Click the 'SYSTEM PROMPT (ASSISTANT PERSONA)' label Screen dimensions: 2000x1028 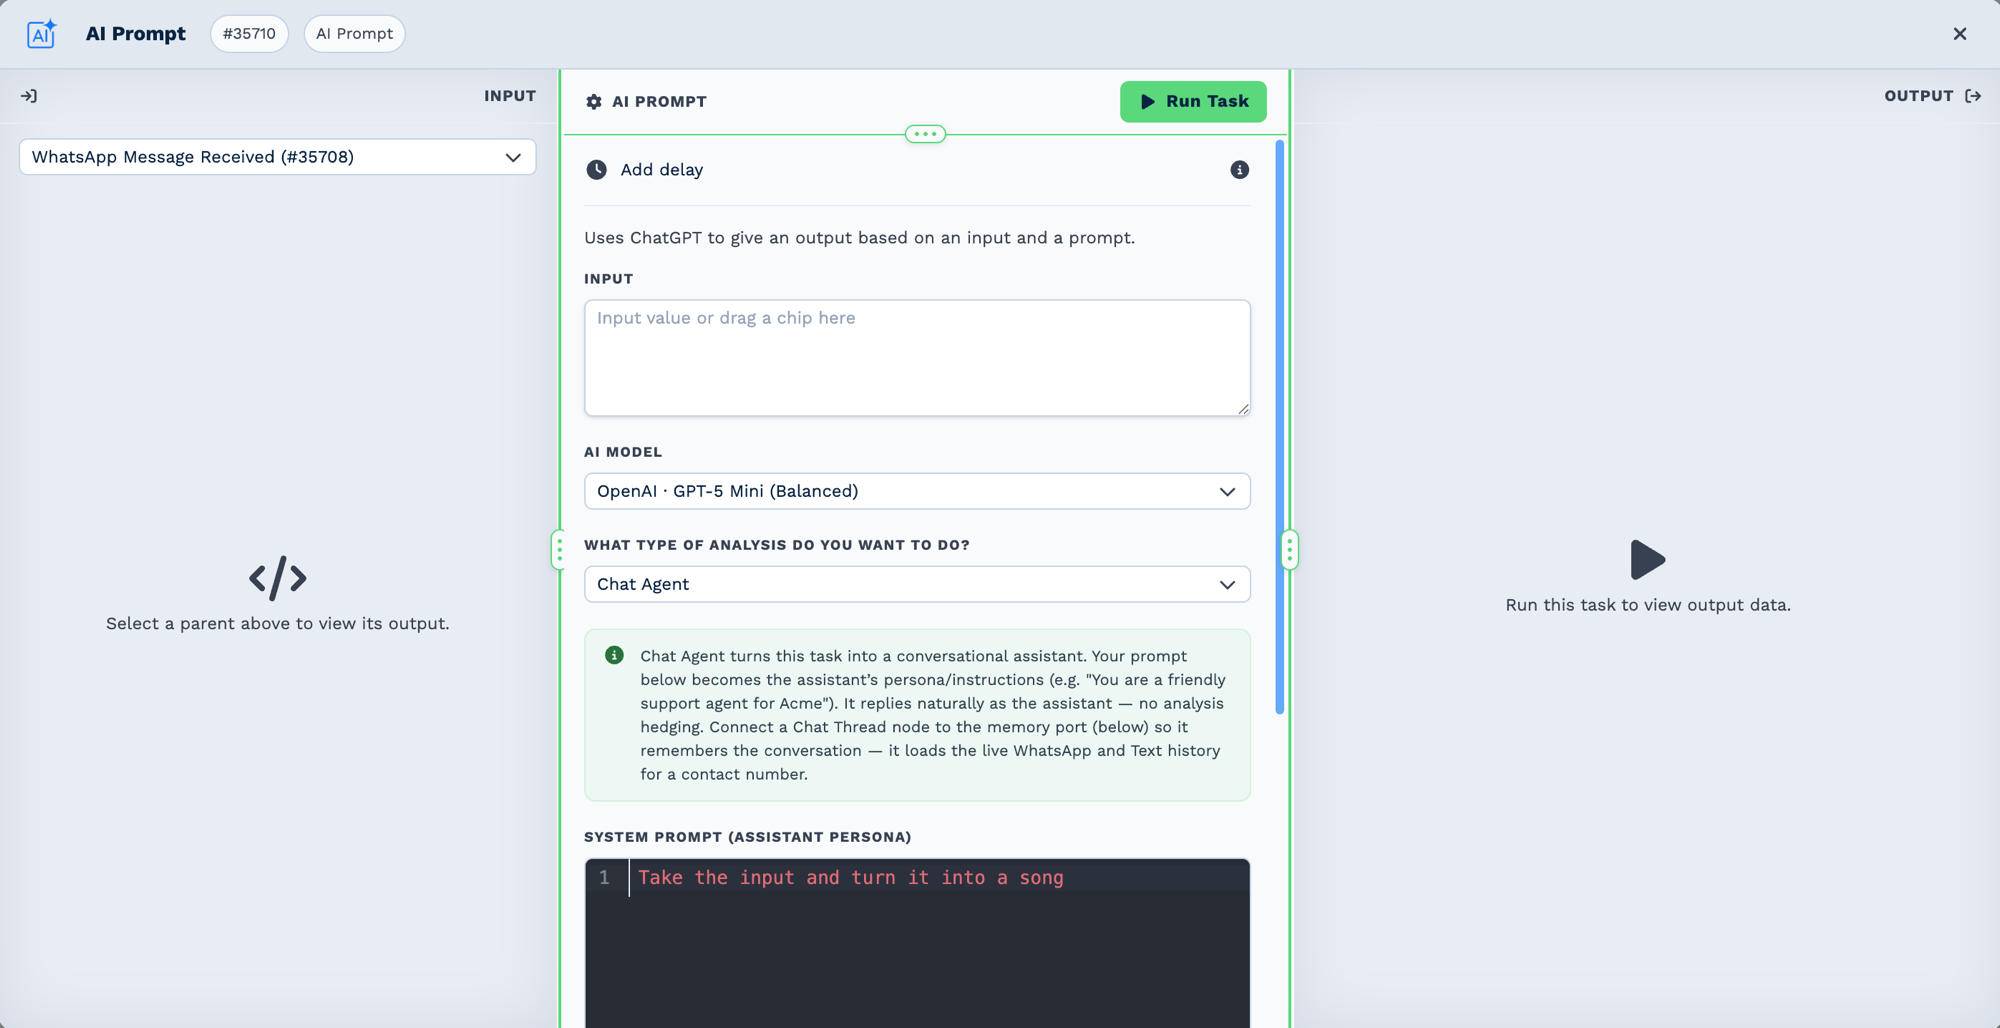(747, 837)
